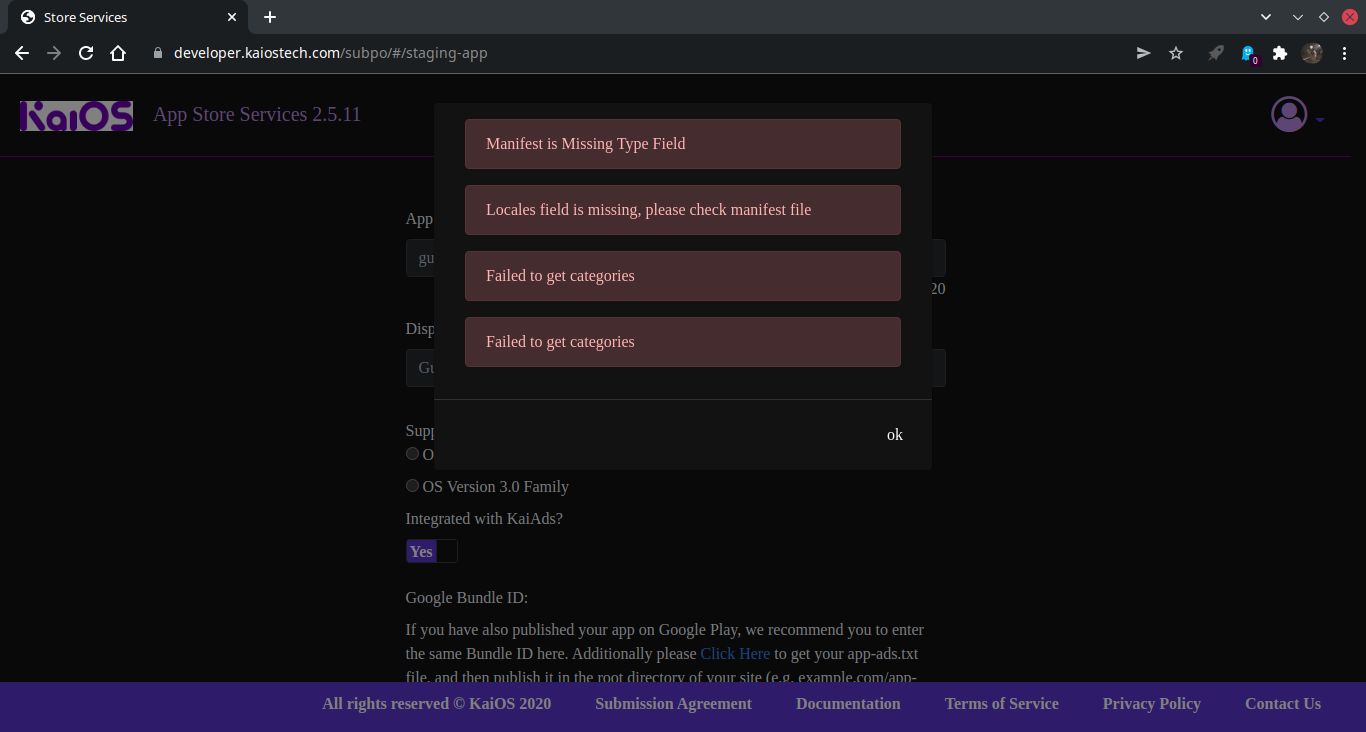Open the tab search chevron at top right
The height and width of the screenshot is (732, 1366).
1266,16
